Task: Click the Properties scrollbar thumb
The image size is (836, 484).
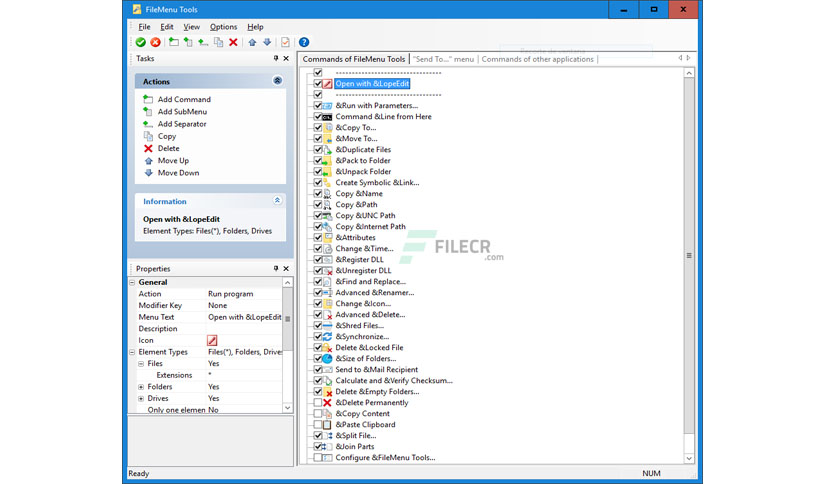Action: tap(287, 319)
